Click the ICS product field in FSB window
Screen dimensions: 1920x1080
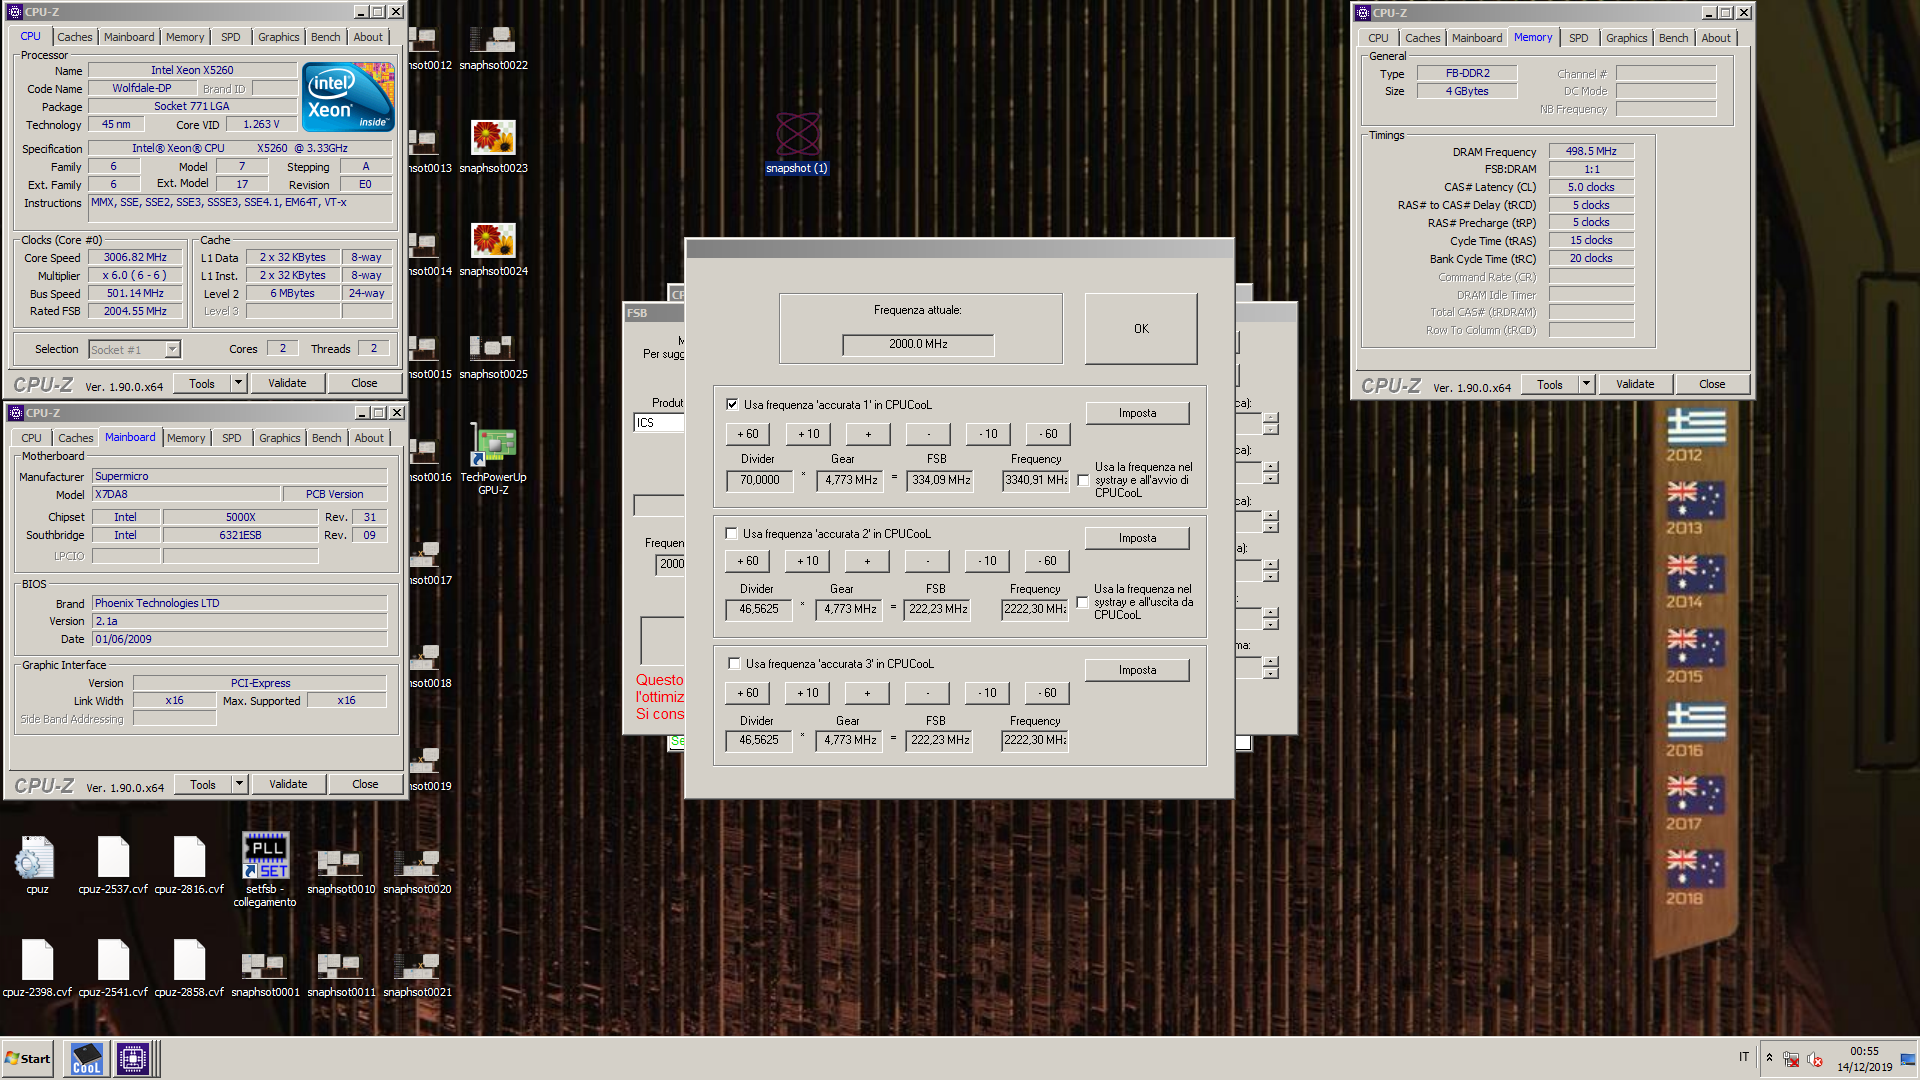(x=660, y=423)
